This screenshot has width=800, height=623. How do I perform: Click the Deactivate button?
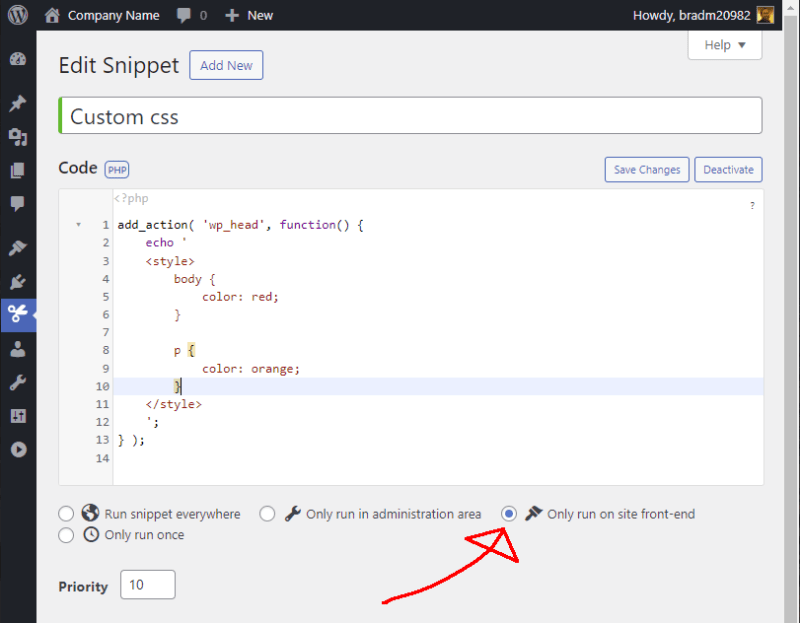(728, 169)
